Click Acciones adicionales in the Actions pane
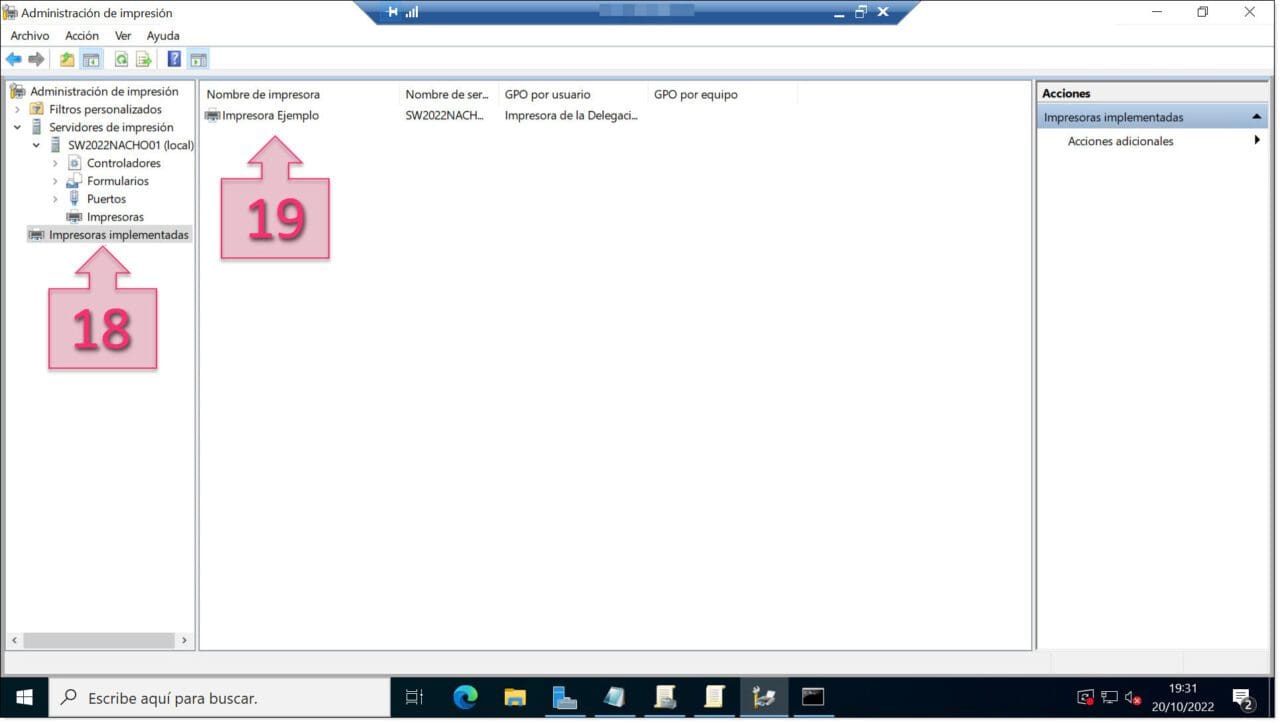Screen dimensions: 1280x723 1120,141
